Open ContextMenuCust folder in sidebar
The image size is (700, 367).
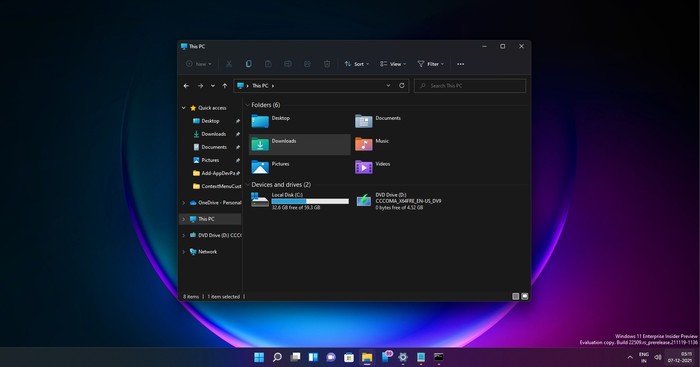pyautogui.click(x=216, y=186)
